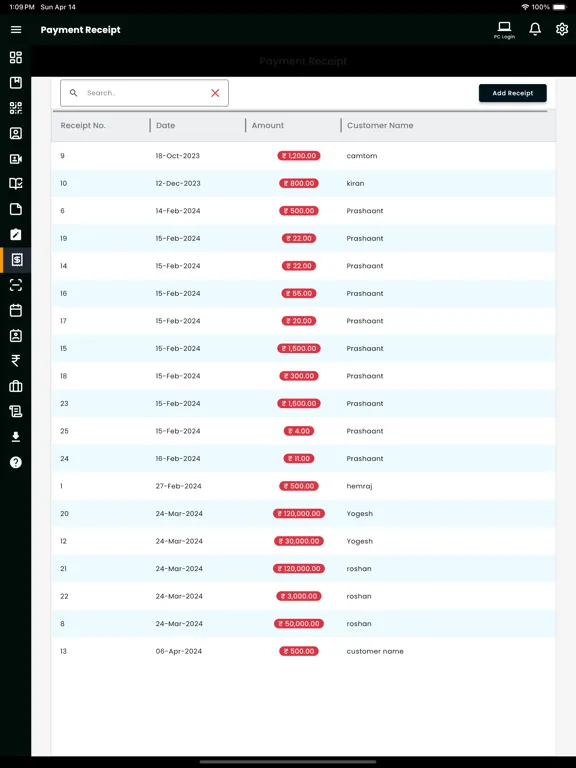Open the hamburger menu

16,30
